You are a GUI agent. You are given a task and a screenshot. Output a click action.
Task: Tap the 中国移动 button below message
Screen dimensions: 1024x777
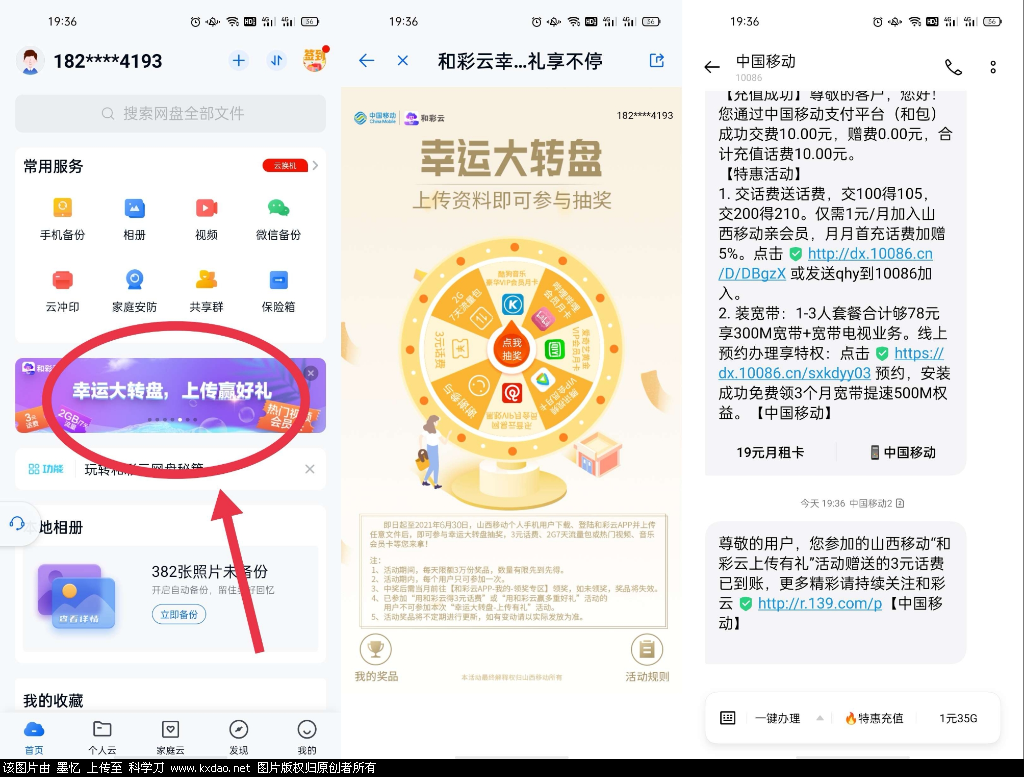[x=903, y=452]
